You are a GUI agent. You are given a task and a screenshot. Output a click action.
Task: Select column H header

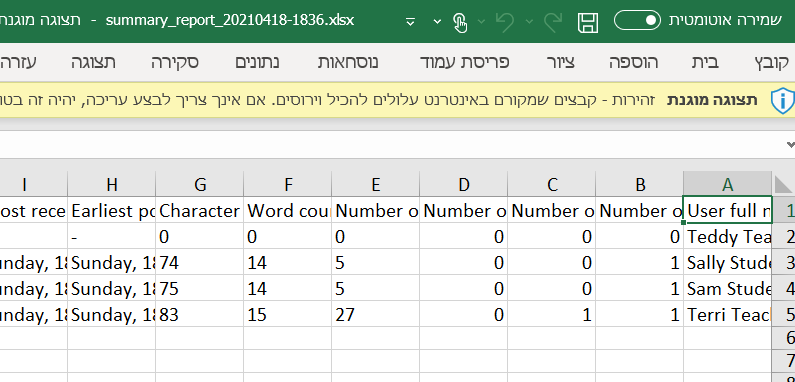tap(112, 184)
